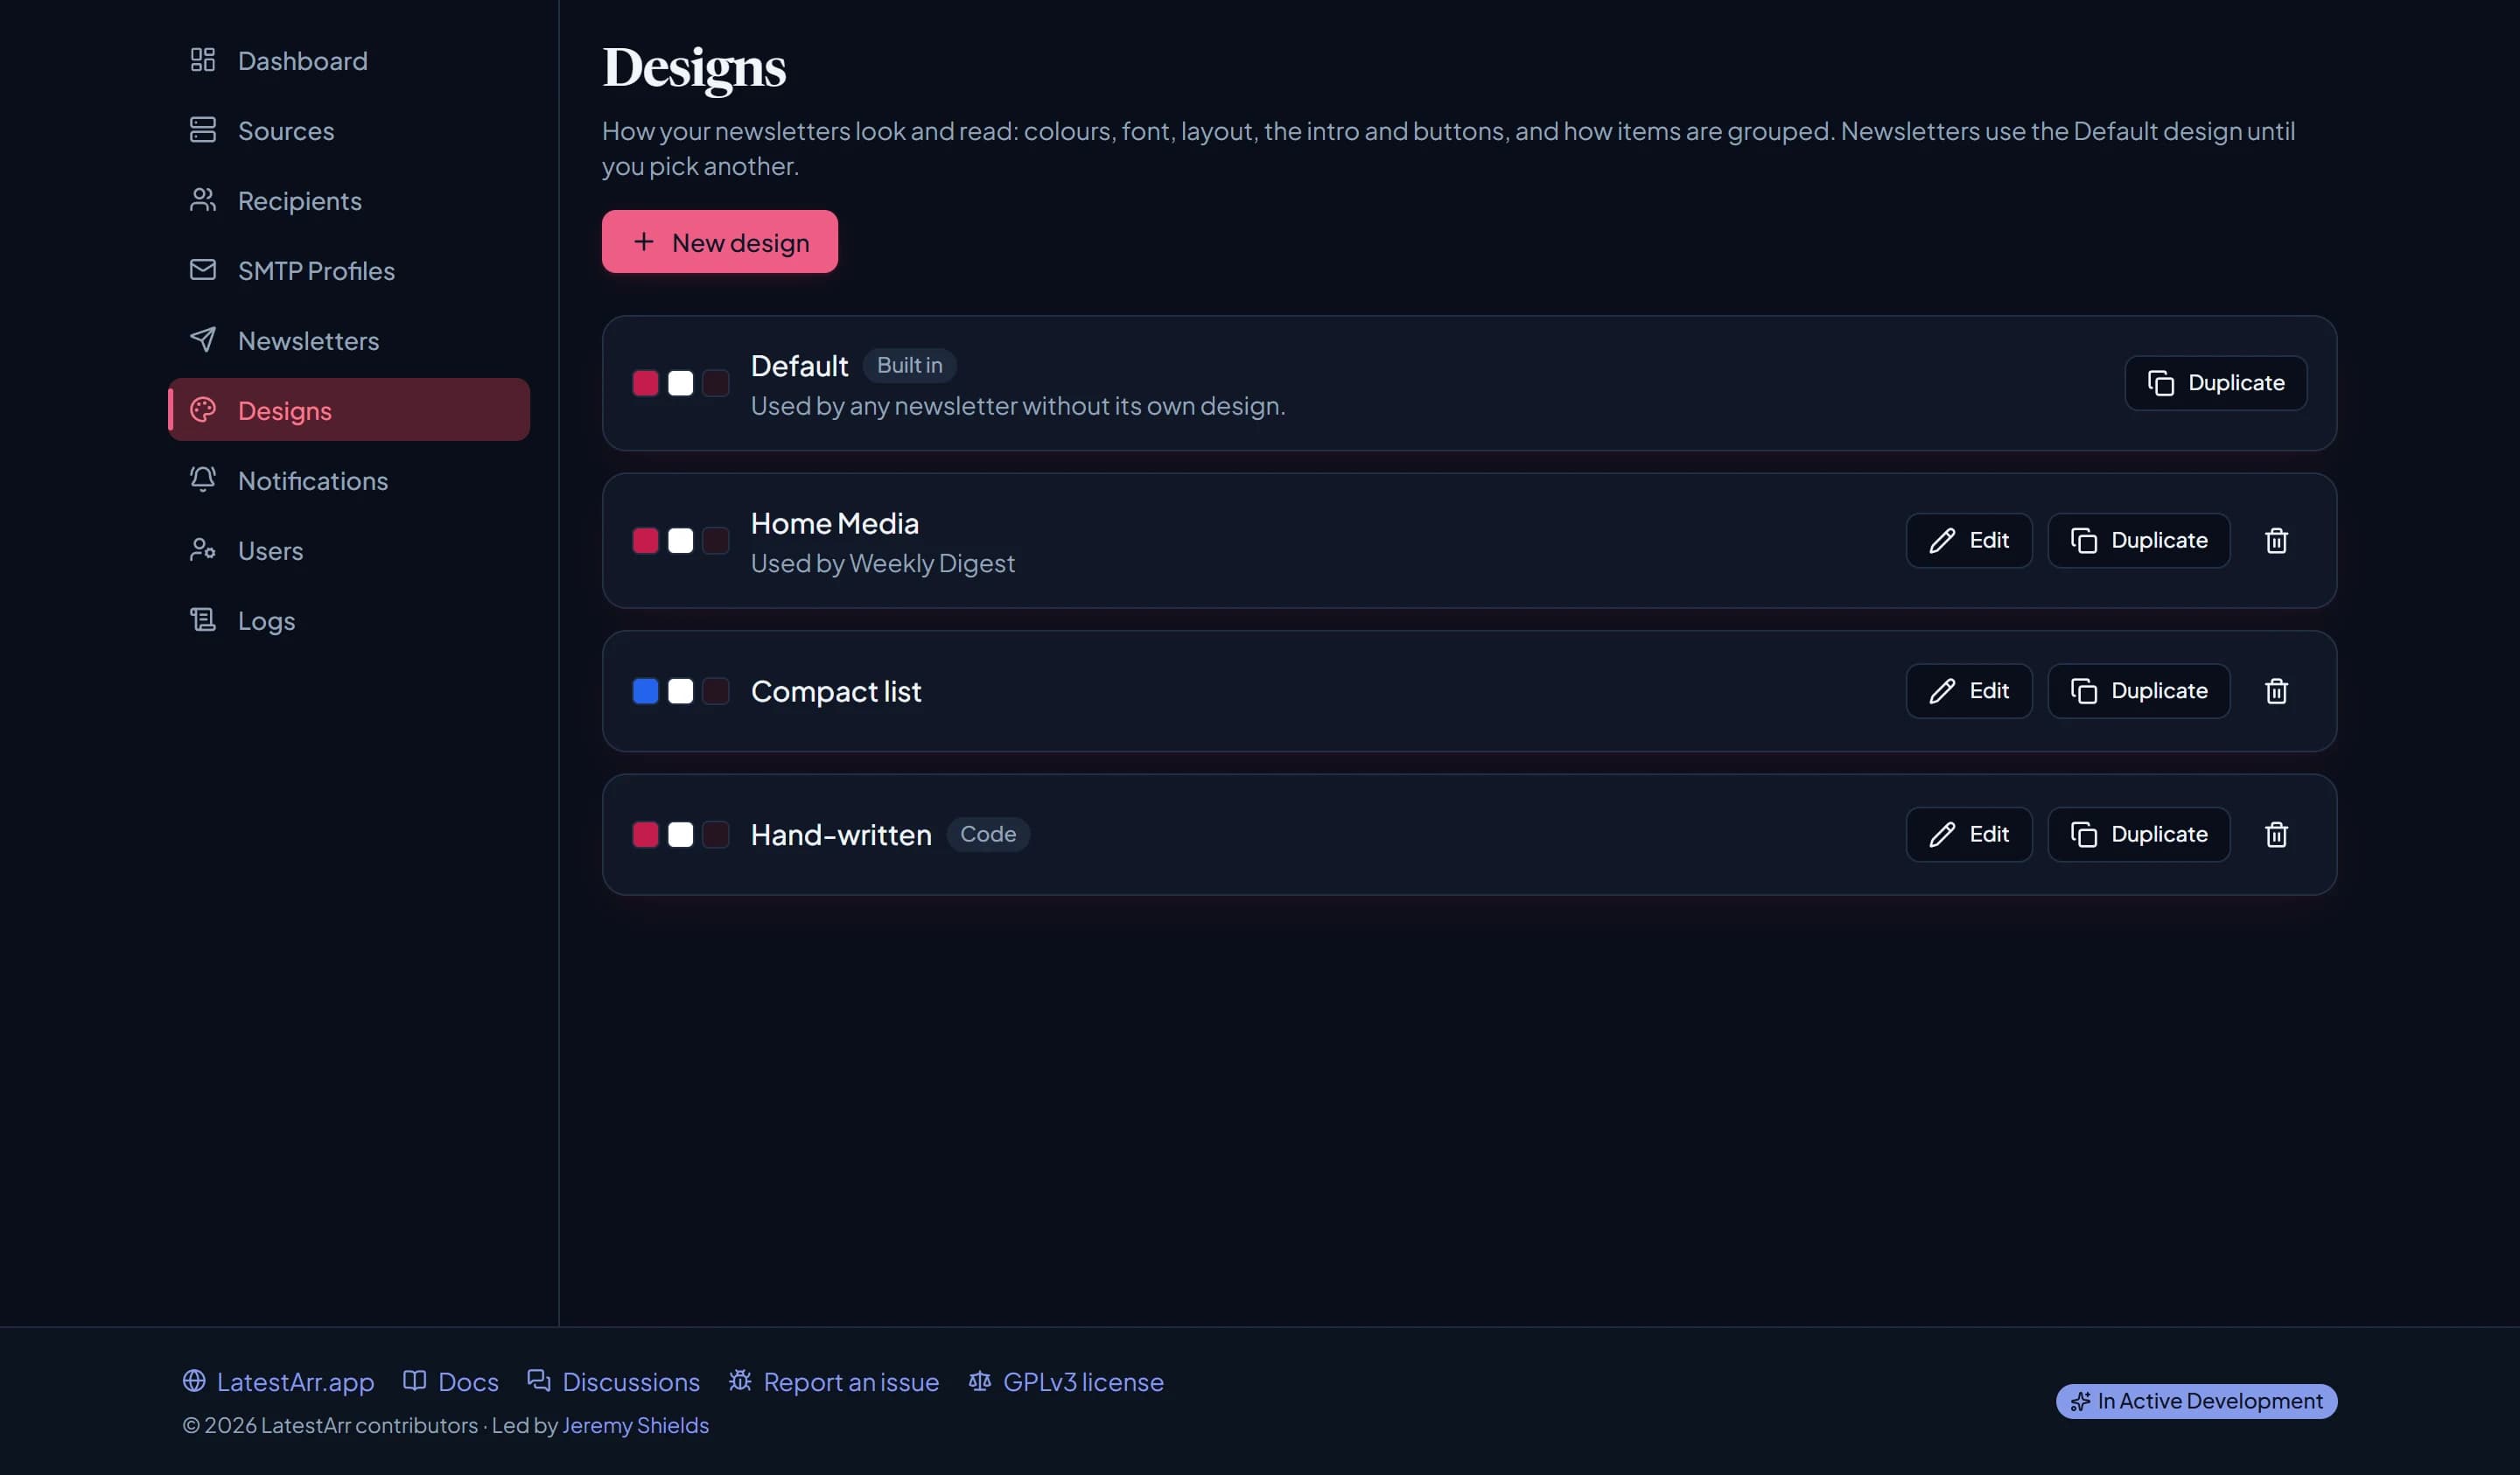Delete the Compact list design via trash icon
Image resolution: width=2520 pixels, height=1475 pixels.
tap(2276, 691)
